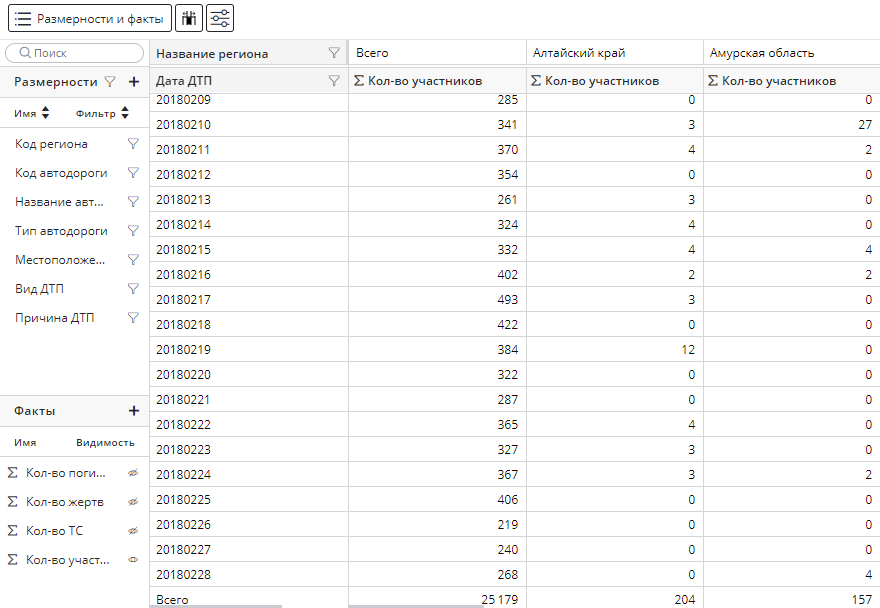This screenshot has width=880, height=608.
Task: Open the settings sliders icon in toolbar
Action: (221, 18)
